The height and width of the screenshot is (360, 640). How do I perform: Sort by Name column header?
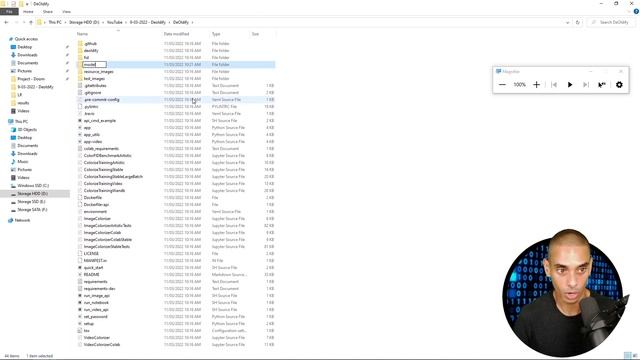coord(82,34)
